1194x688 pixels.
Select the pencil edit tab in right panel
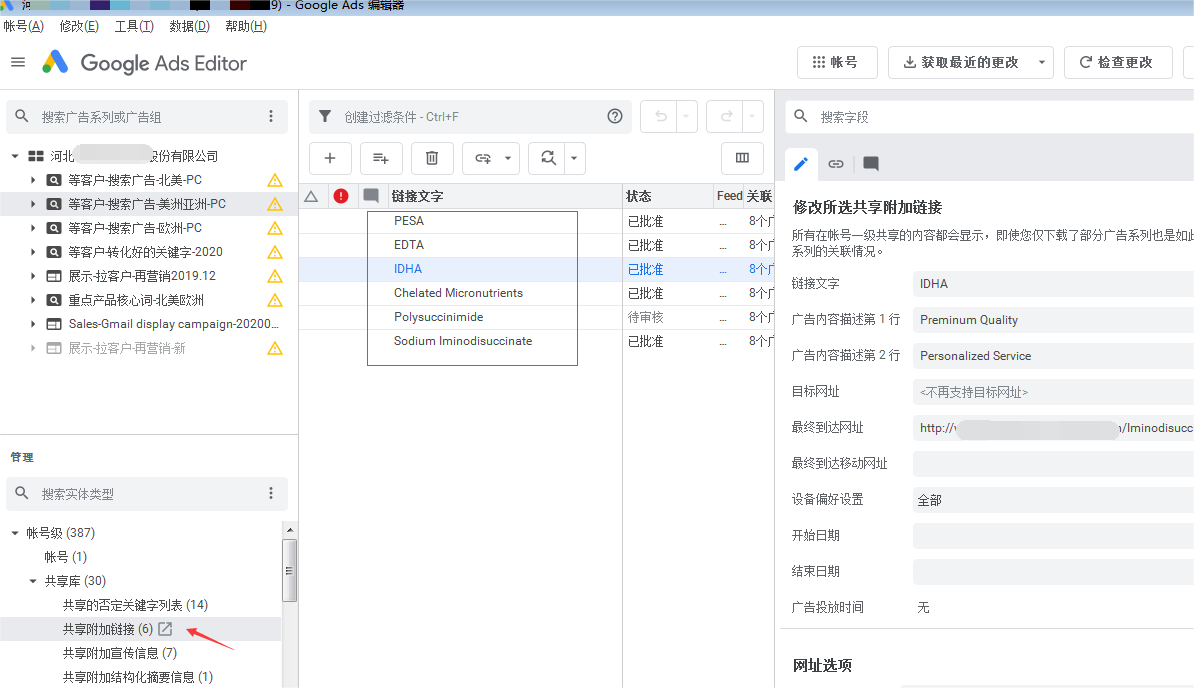[800, 163]
